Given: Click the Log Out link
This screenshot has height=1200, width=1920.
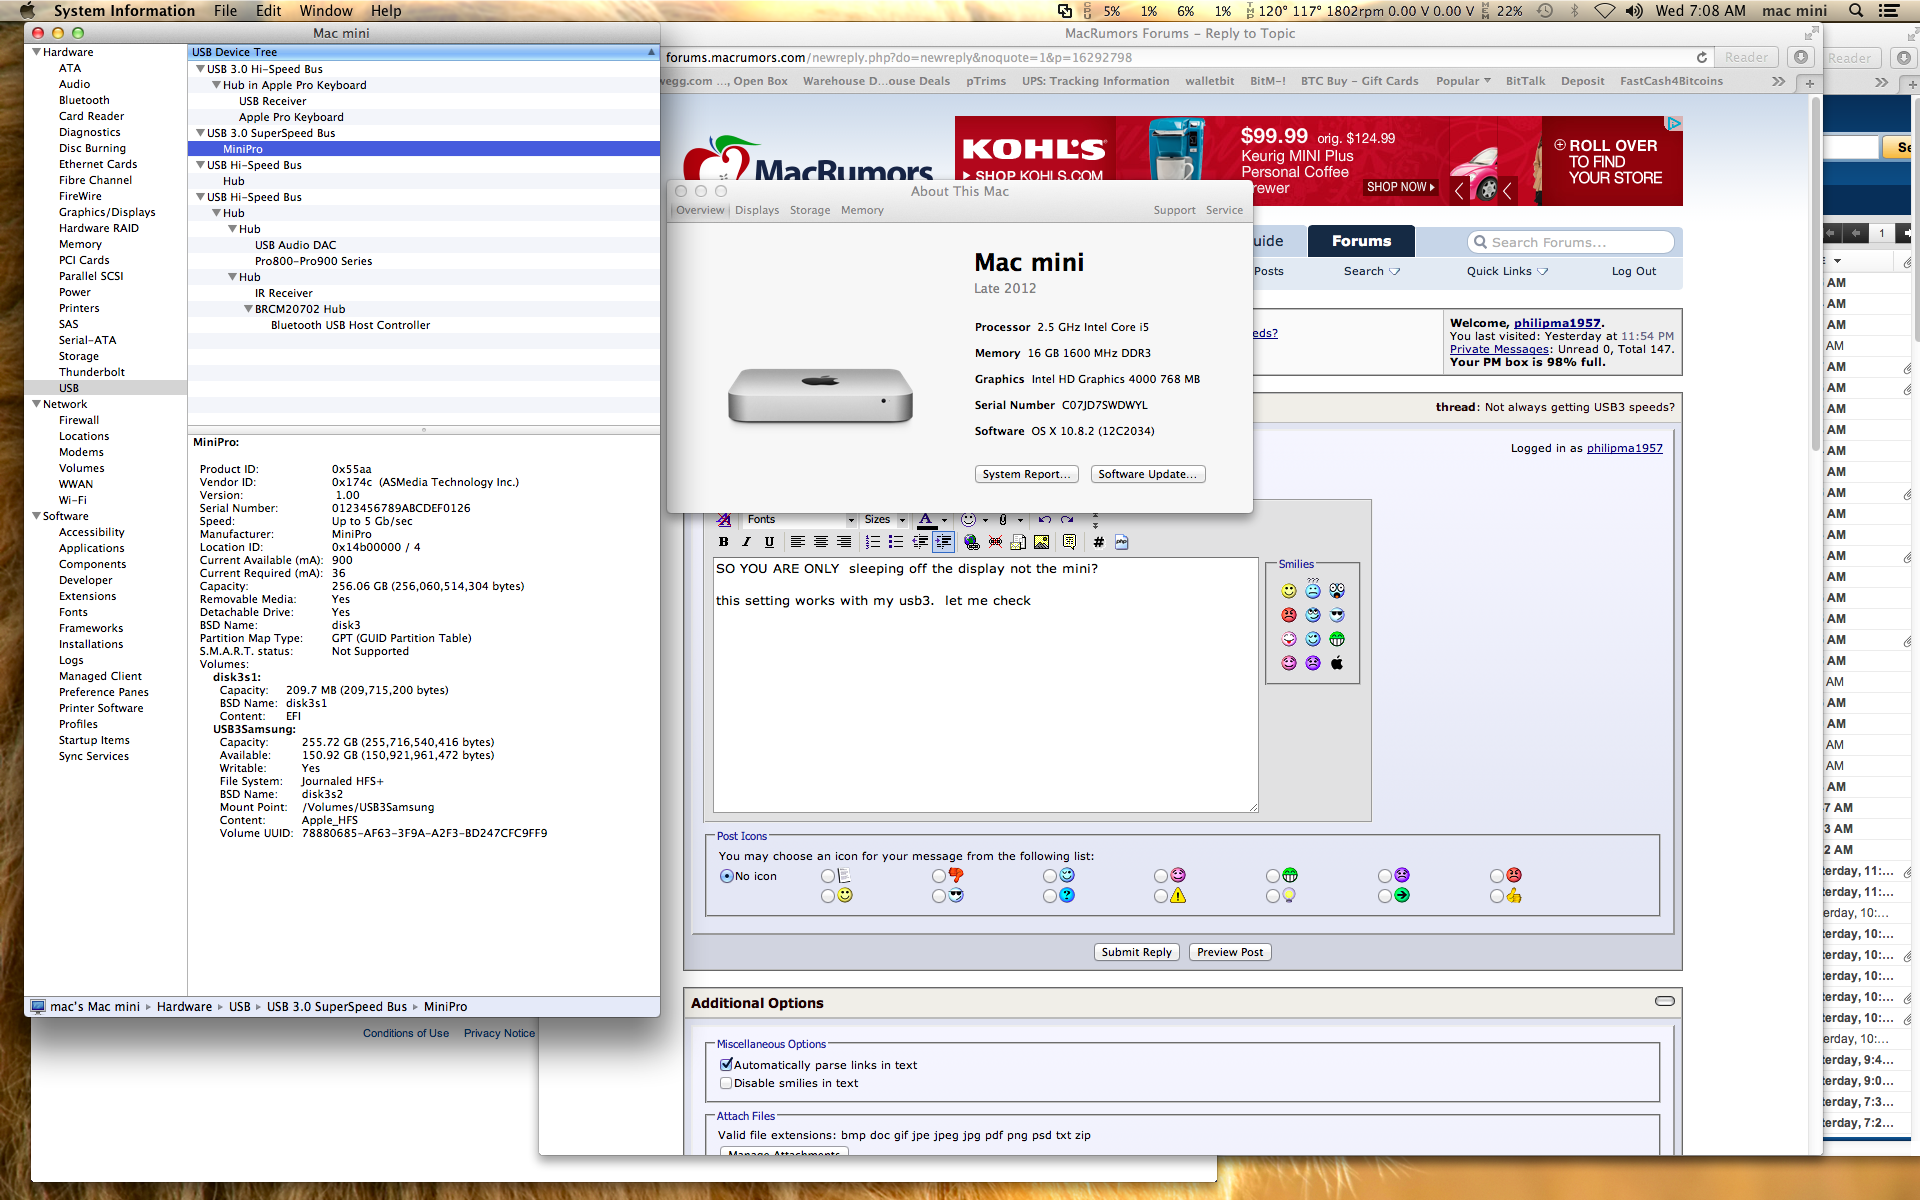Looking at the screenshot, I should pos(1633,271).
